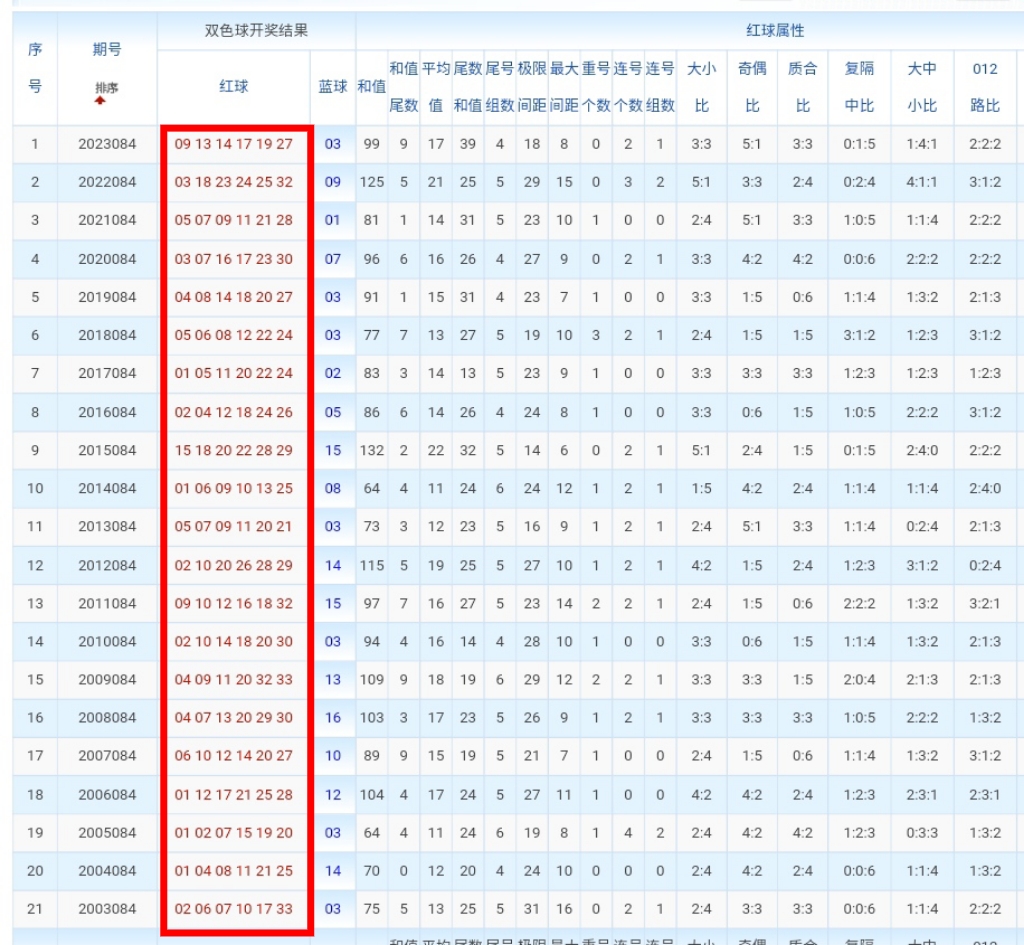Select issue number 2009084

pos(107,679)
